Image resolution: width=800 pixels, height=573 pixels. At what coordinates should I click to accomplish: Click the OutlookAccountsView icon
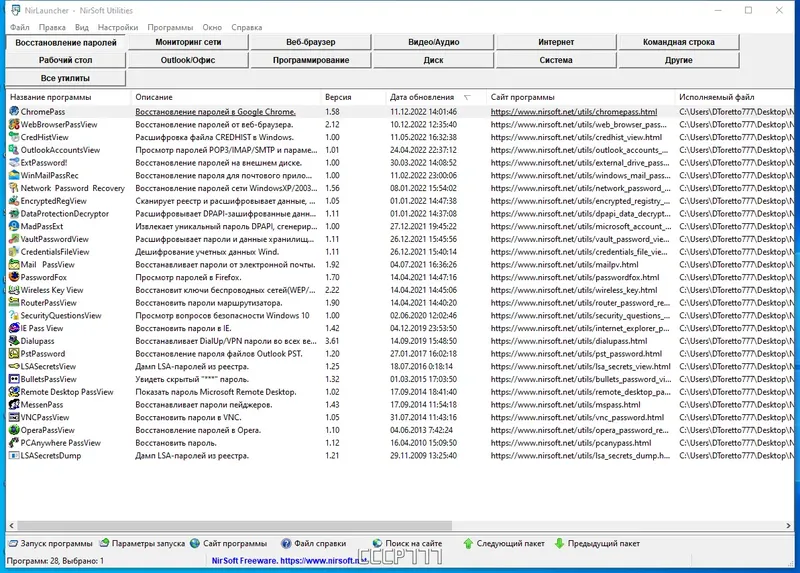(x=14, y=150)
